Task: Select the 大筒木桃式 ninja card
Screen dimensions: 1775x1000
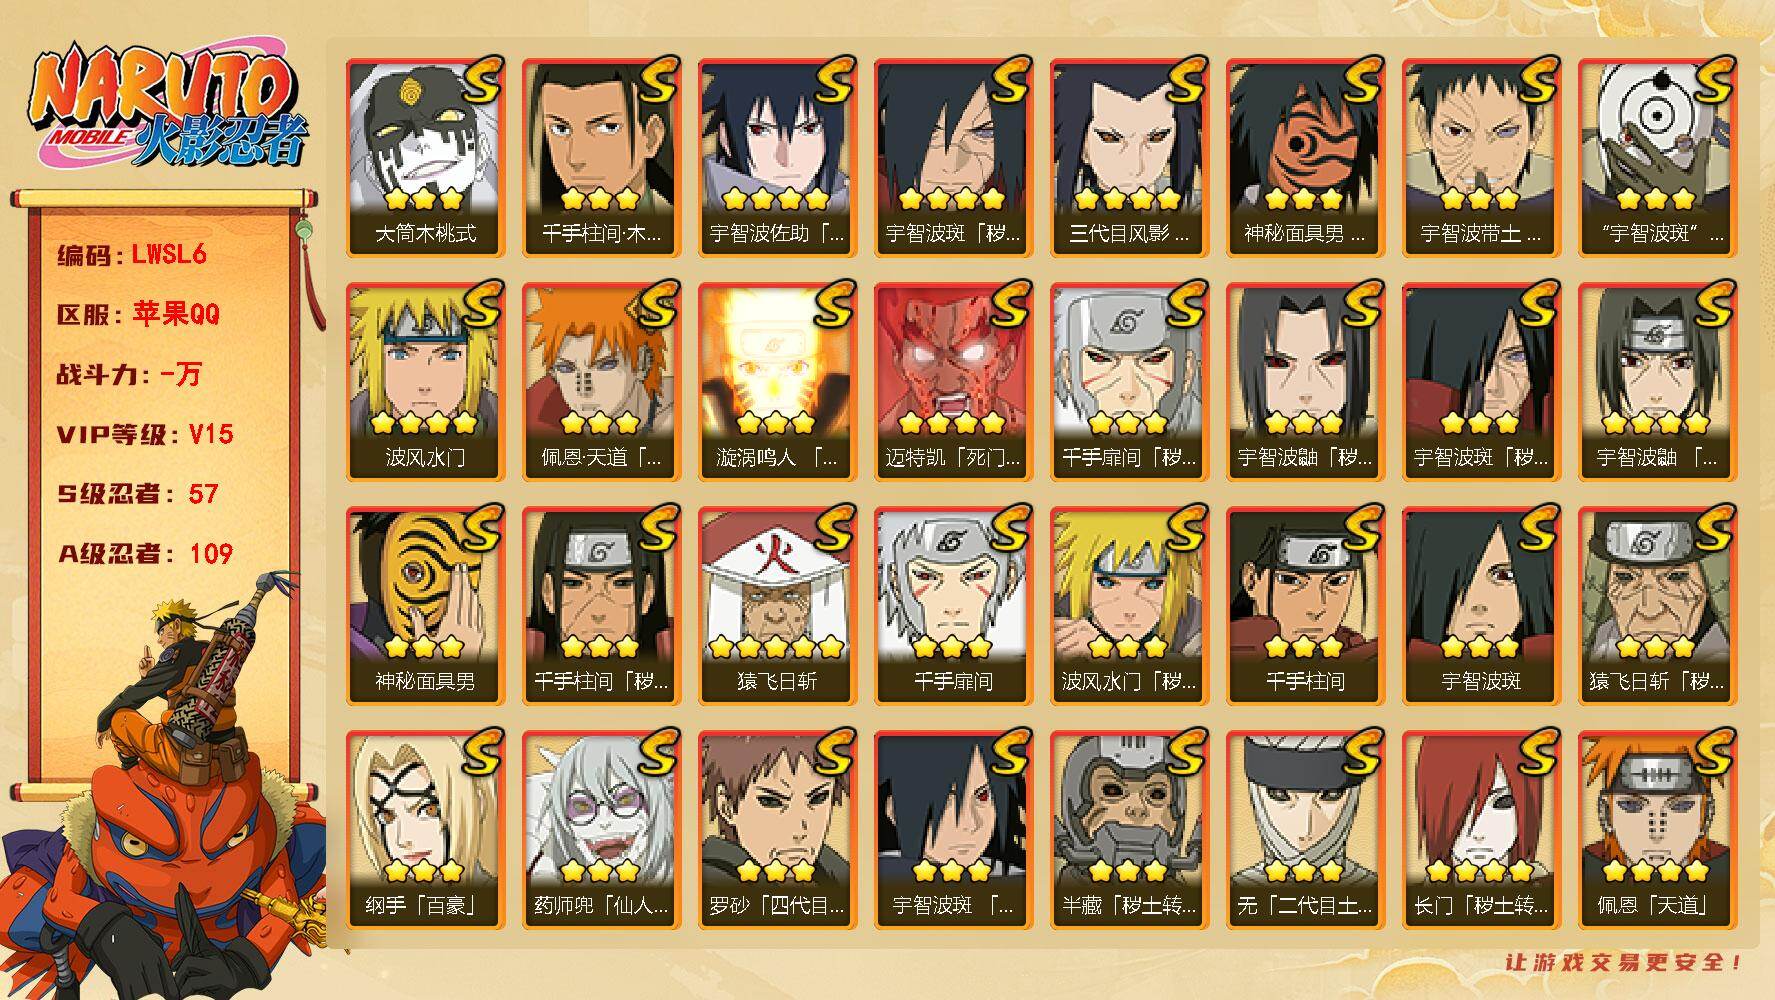Action: 425,158
